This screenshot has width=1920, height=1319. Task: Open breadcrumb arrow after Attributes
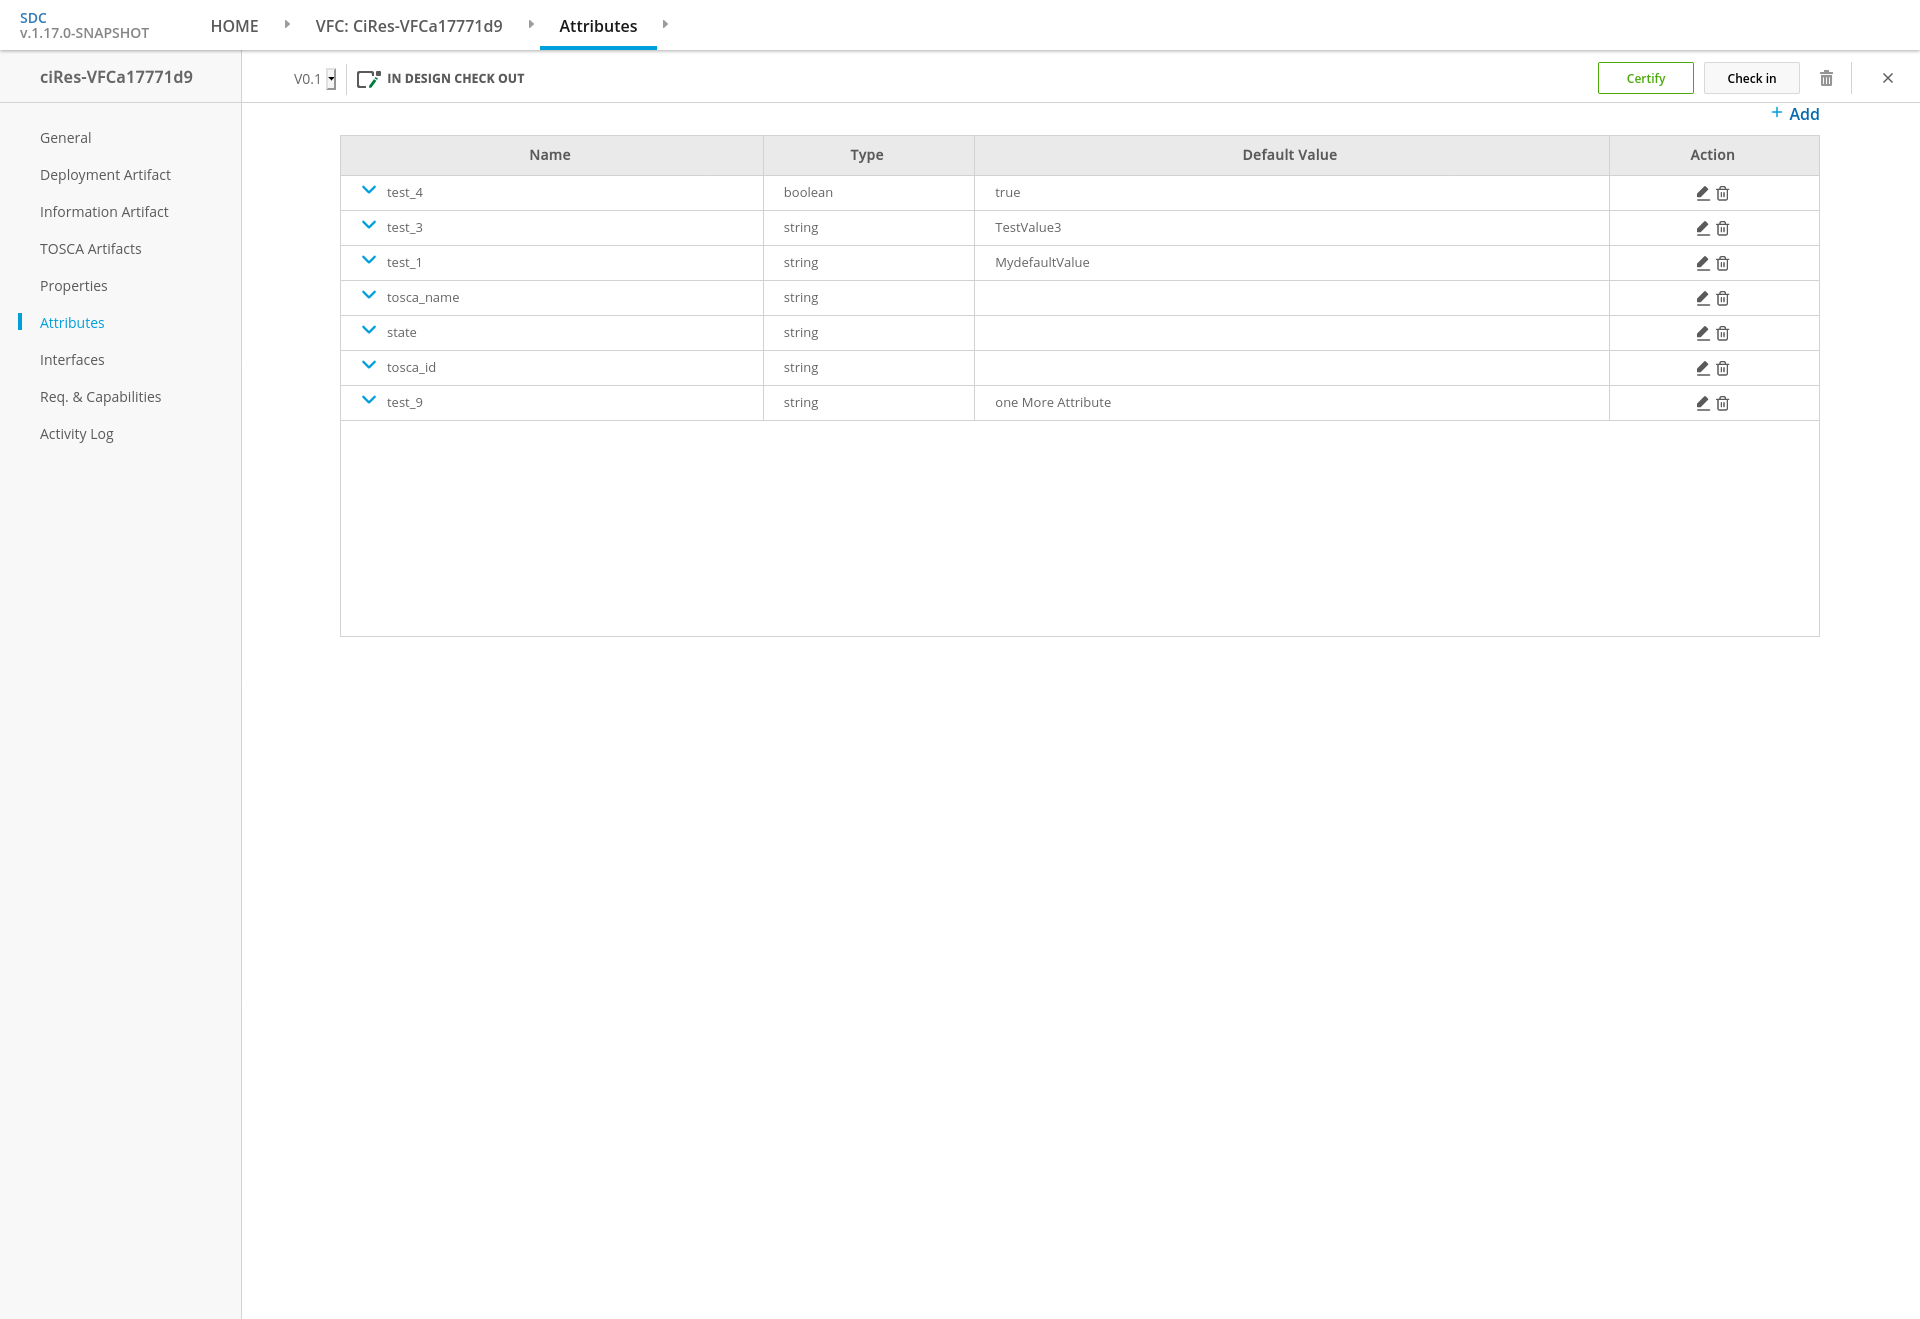click(x=665, y=24)
